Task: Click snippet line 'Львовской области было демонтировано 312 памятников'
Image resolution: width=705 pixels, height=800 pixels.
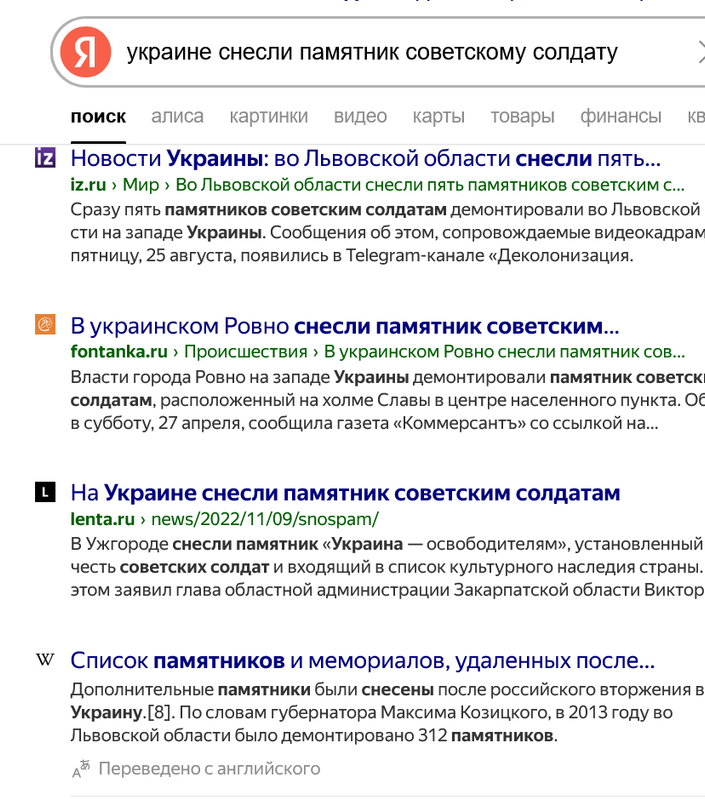Action: (314, 736)
